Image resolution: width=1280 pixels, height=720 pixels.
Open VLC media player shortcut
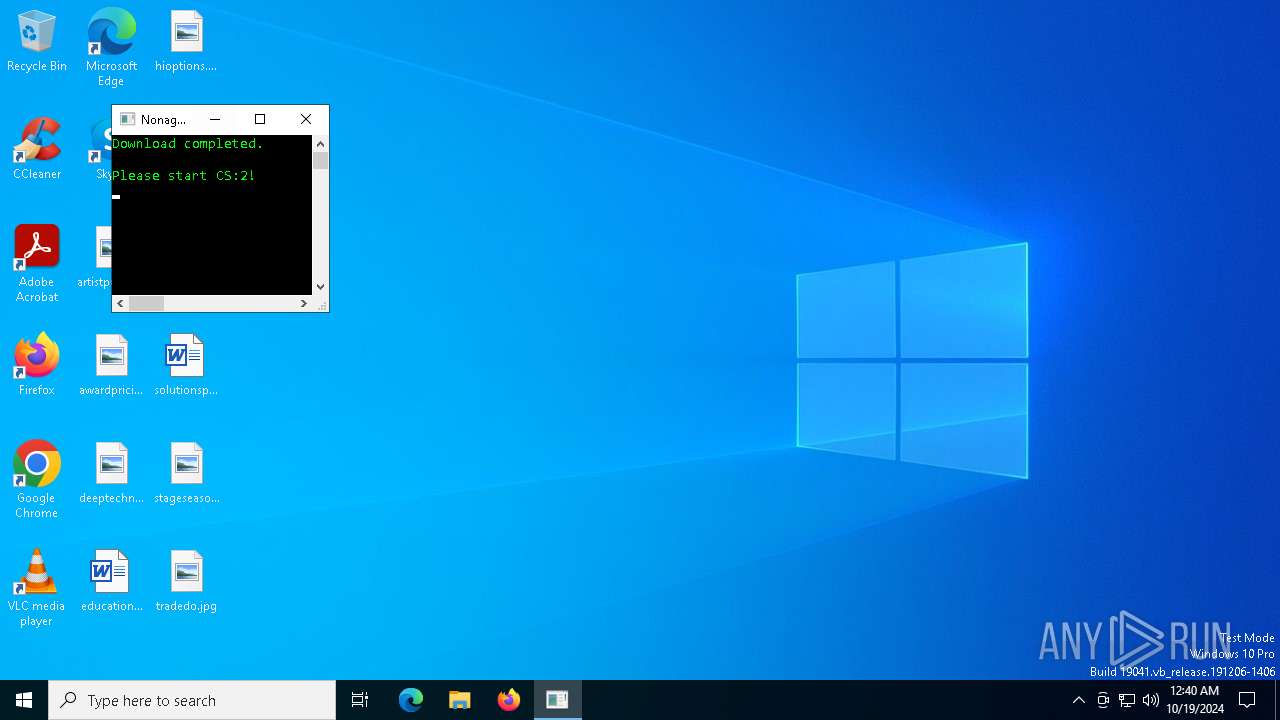tap(37, 588)
